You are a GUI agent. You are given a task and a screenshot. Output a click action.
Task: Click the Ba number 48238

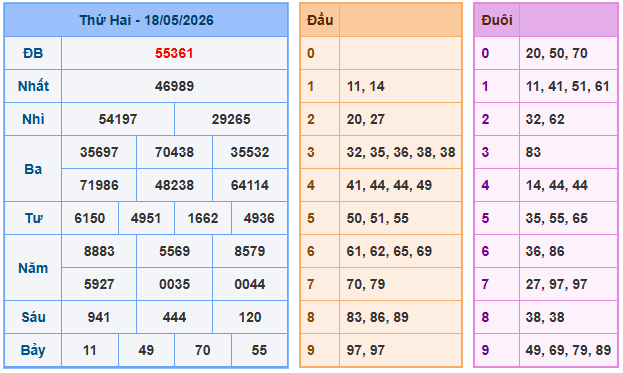click(x=174, y=185)
